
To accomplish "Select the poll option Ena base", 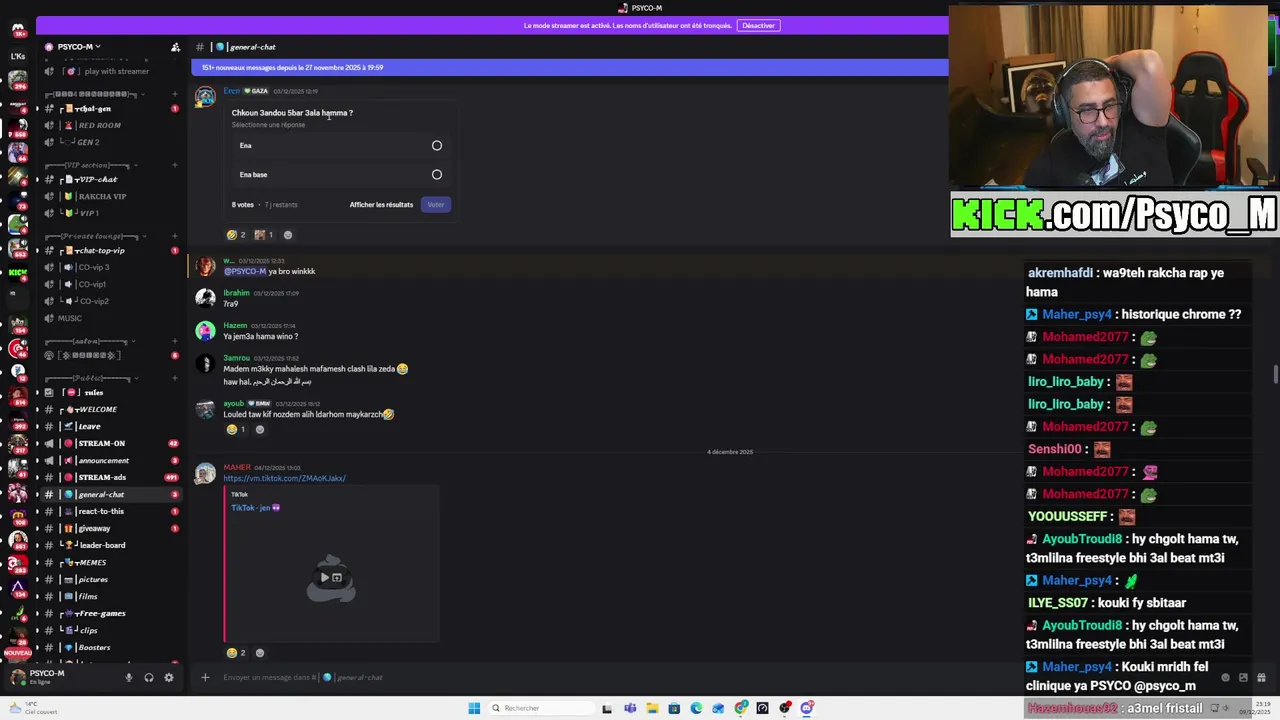I will [x=340, y=175].
